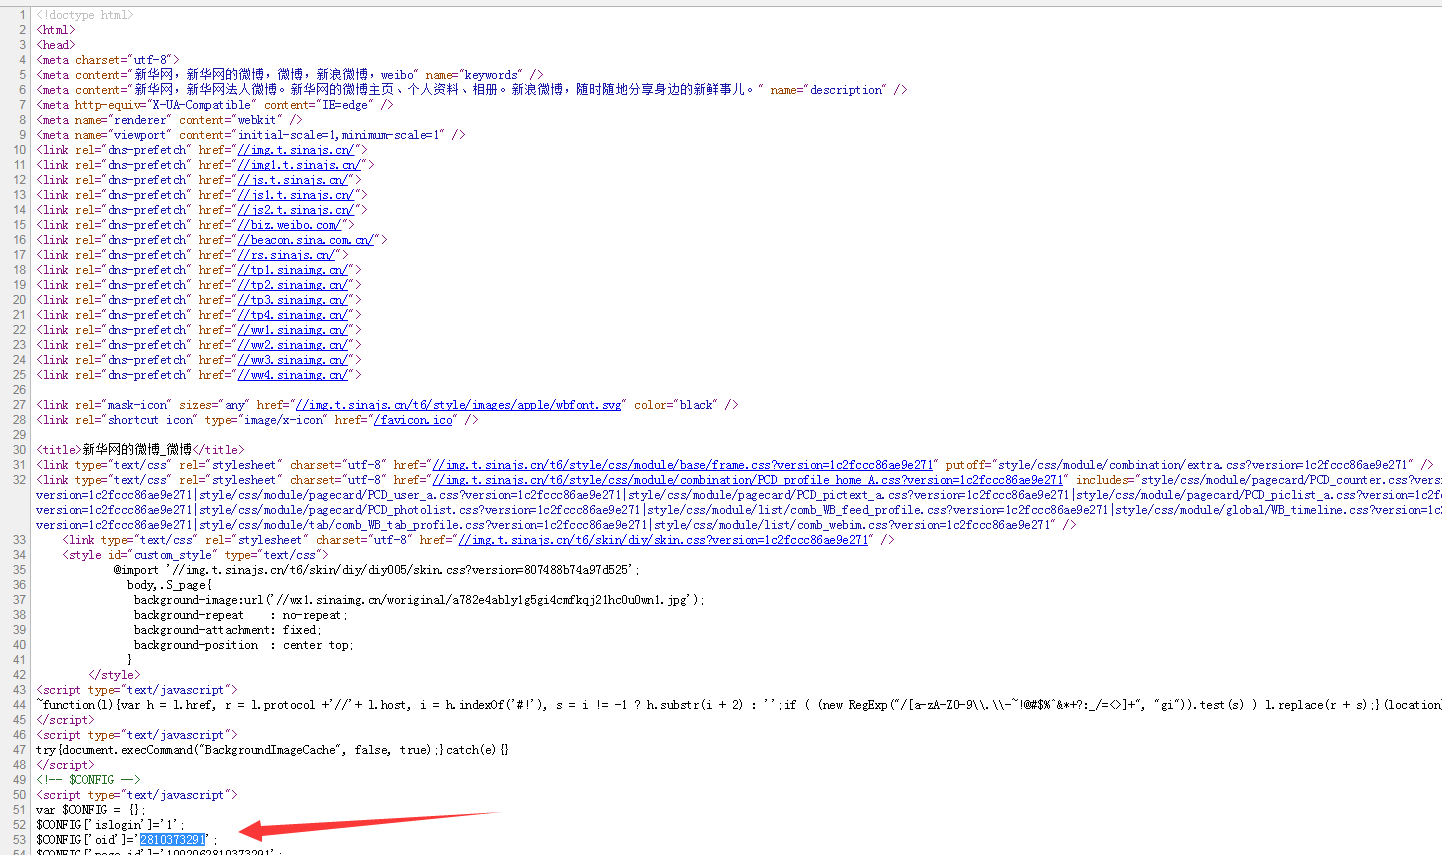1442x855 pixels.
Task: Click the var $CONFIG = {}; line
Action: click(x=91, y=810)
